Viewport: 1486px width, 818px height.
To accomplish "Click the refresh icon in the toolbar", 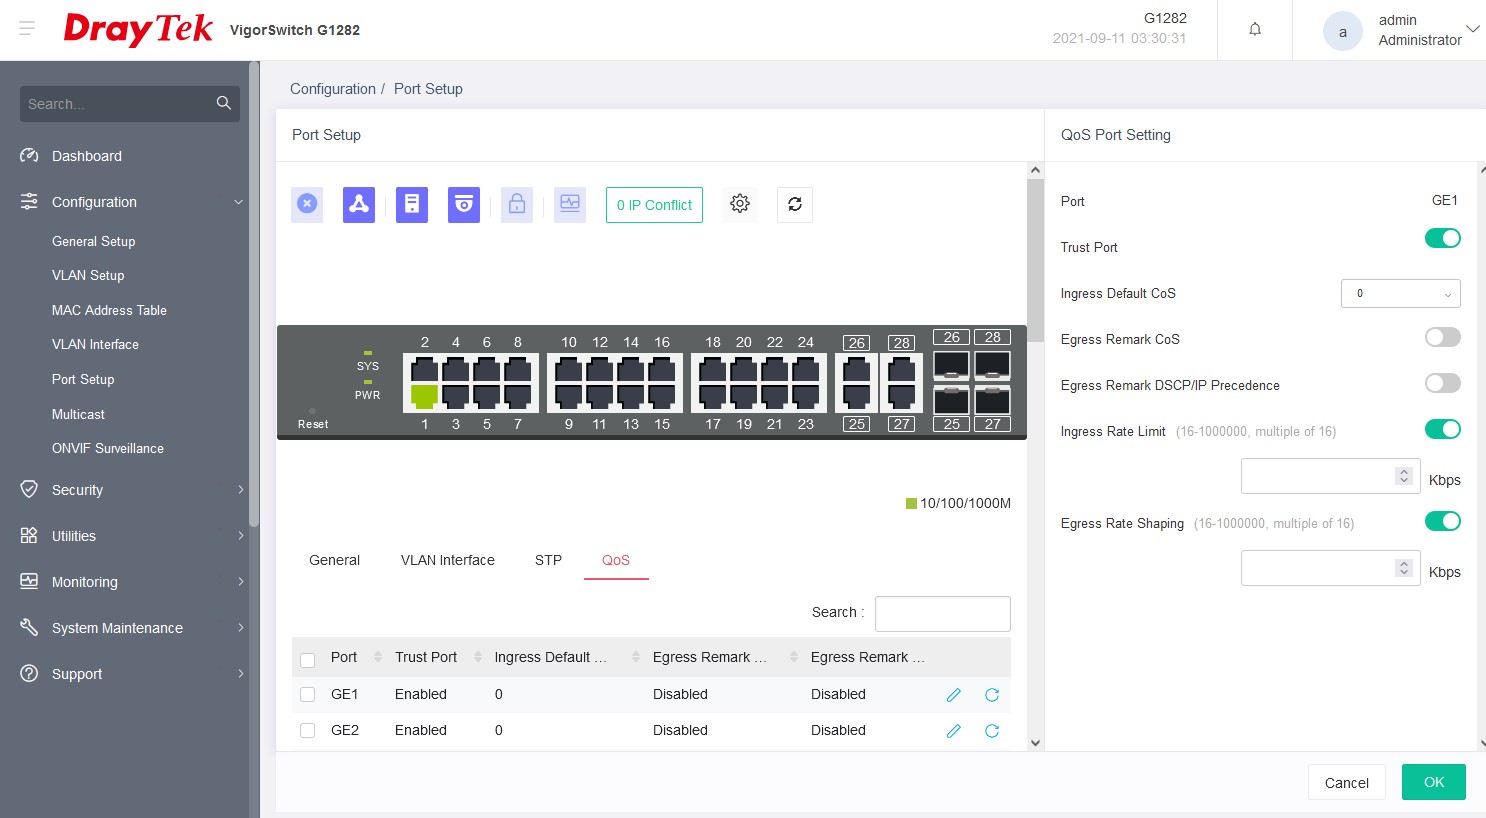I will pyautogui.click(x=795, y=204).
